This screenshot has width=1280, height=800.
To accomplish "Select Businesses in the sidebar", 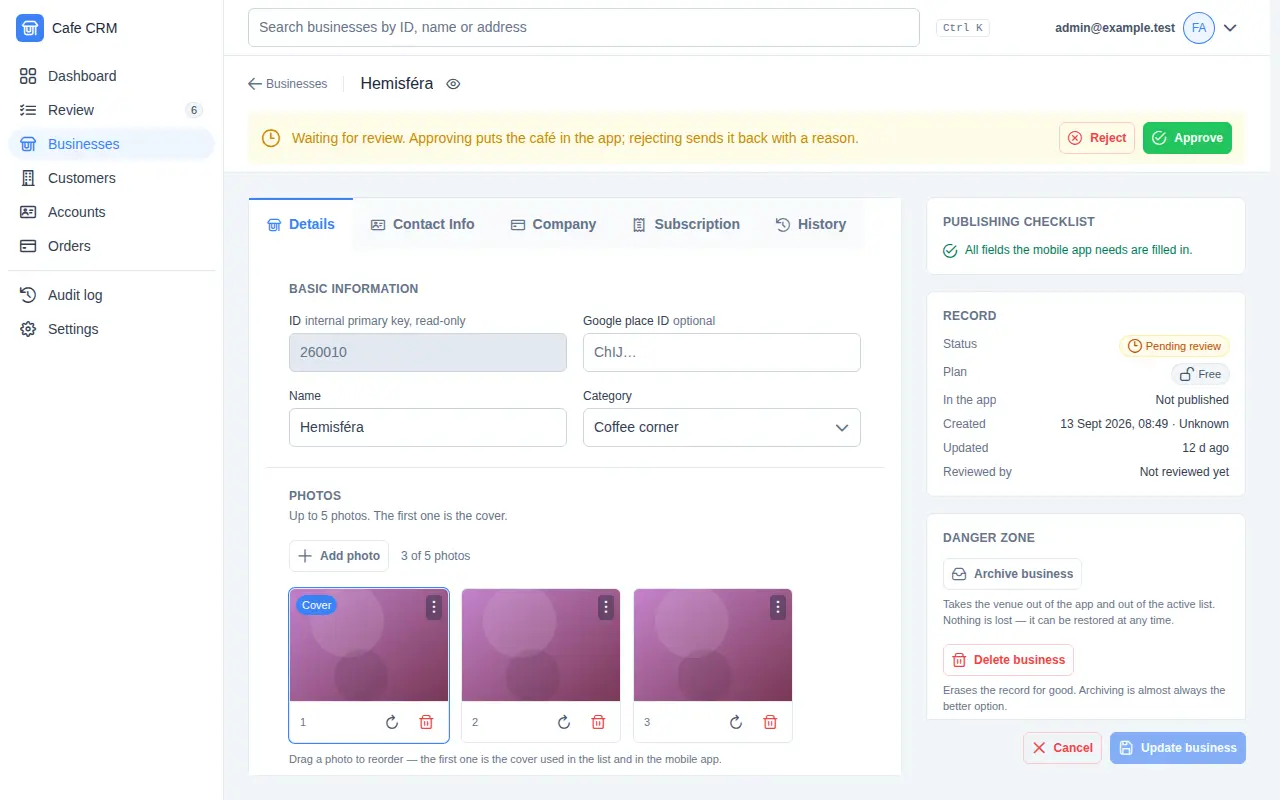I will [x=112, y=144].
